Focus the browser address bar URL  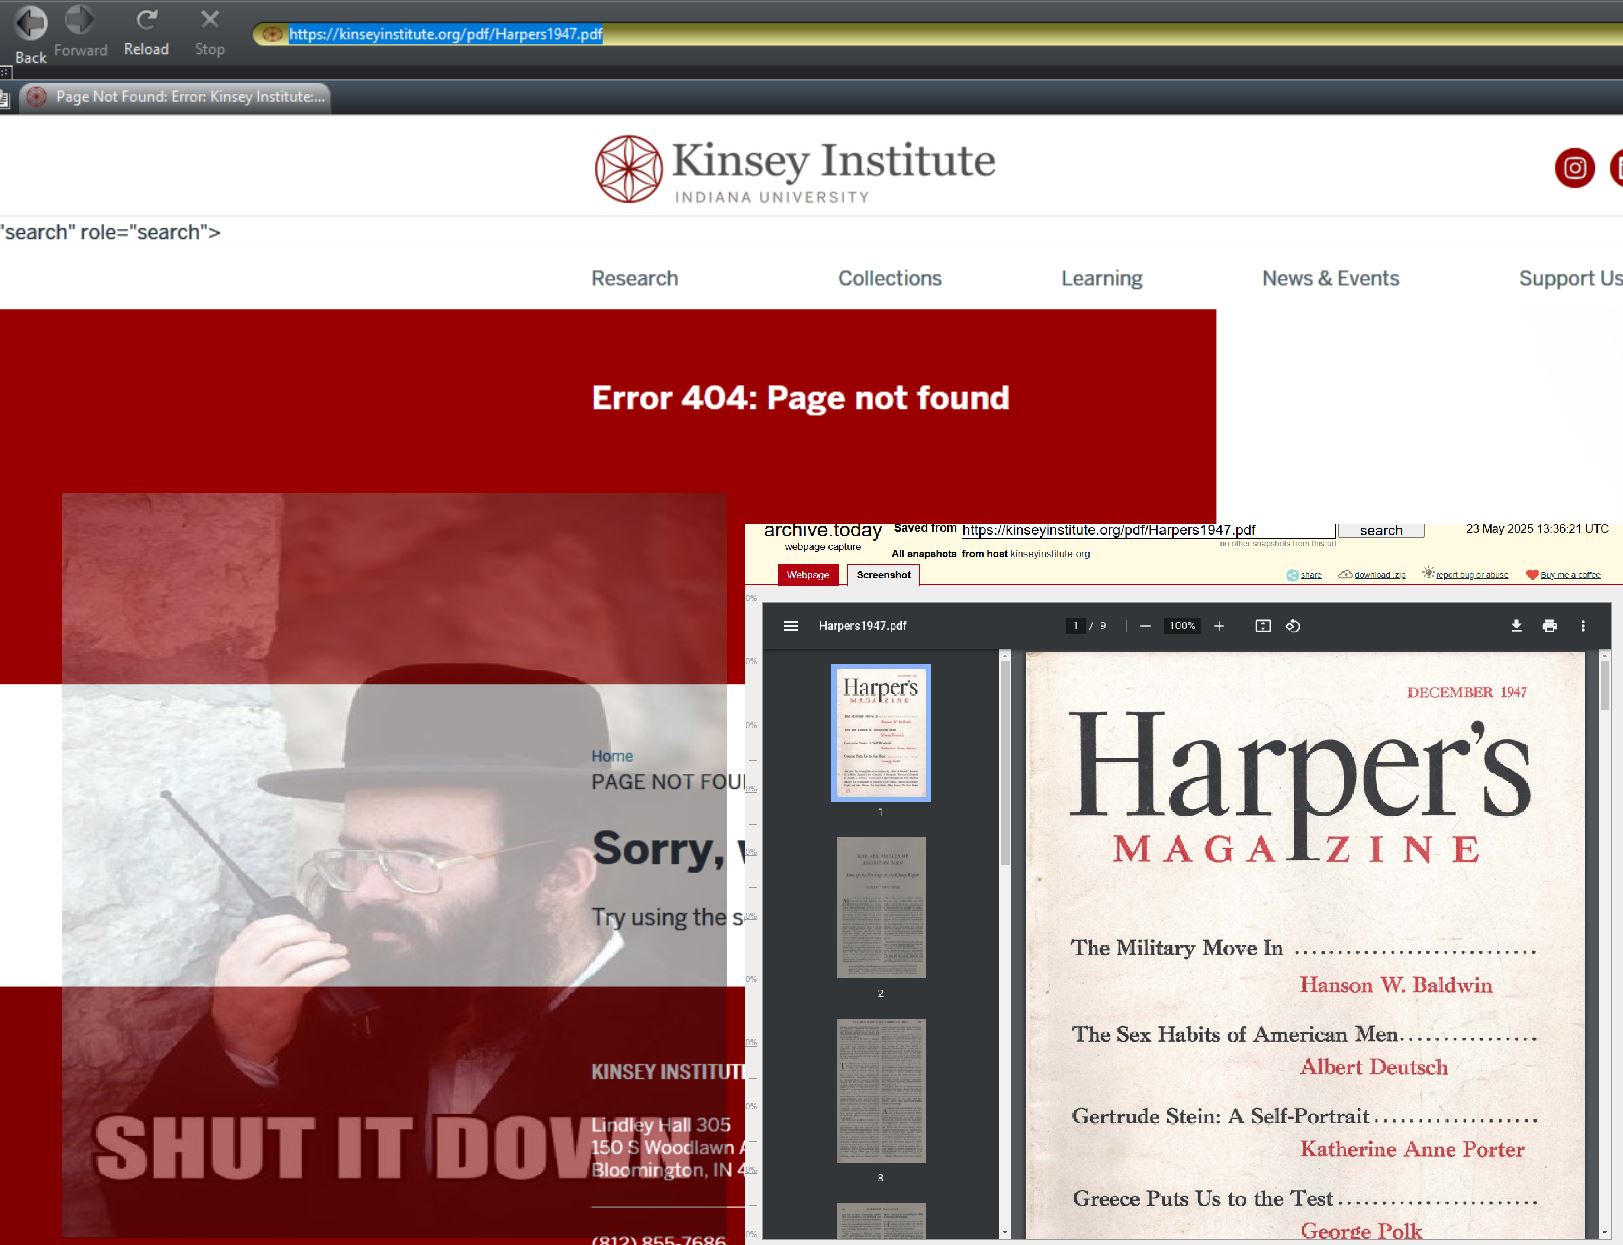(446, 34)
